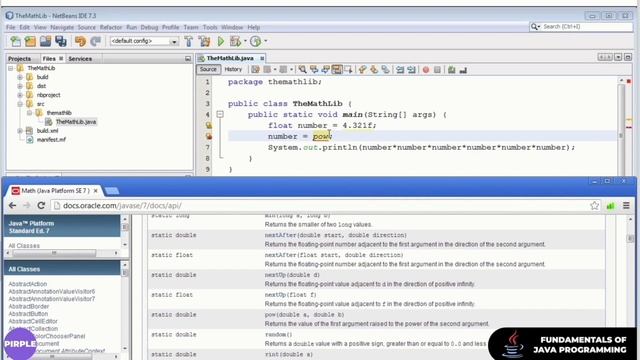This screenshot has height=360, width=640.
Task: Click the green extension icon in browser
Action: [x=610, y=206]
